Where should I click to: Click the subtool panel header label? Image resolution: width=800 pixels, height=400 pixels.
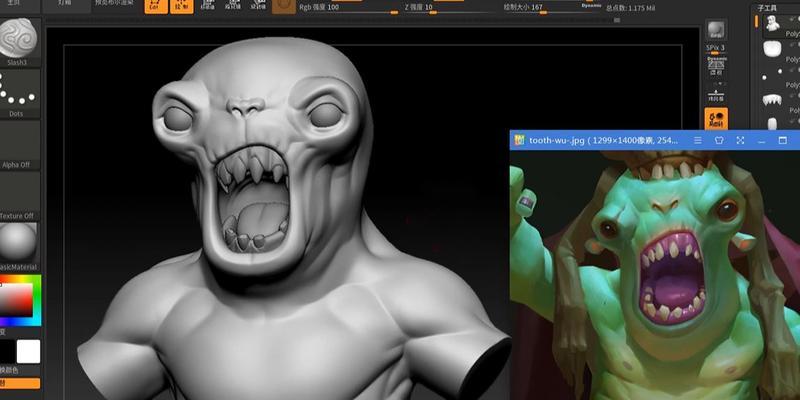(x=766, y=8)
